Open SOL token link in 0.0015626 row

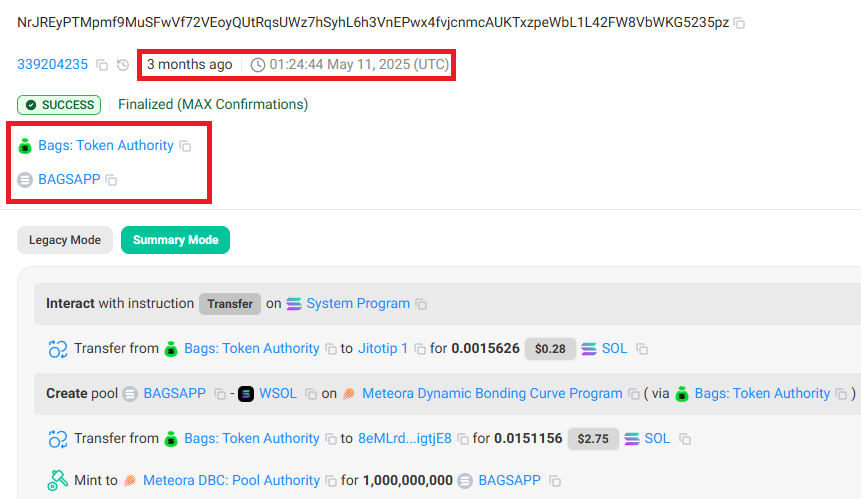[x=614, y=349]
